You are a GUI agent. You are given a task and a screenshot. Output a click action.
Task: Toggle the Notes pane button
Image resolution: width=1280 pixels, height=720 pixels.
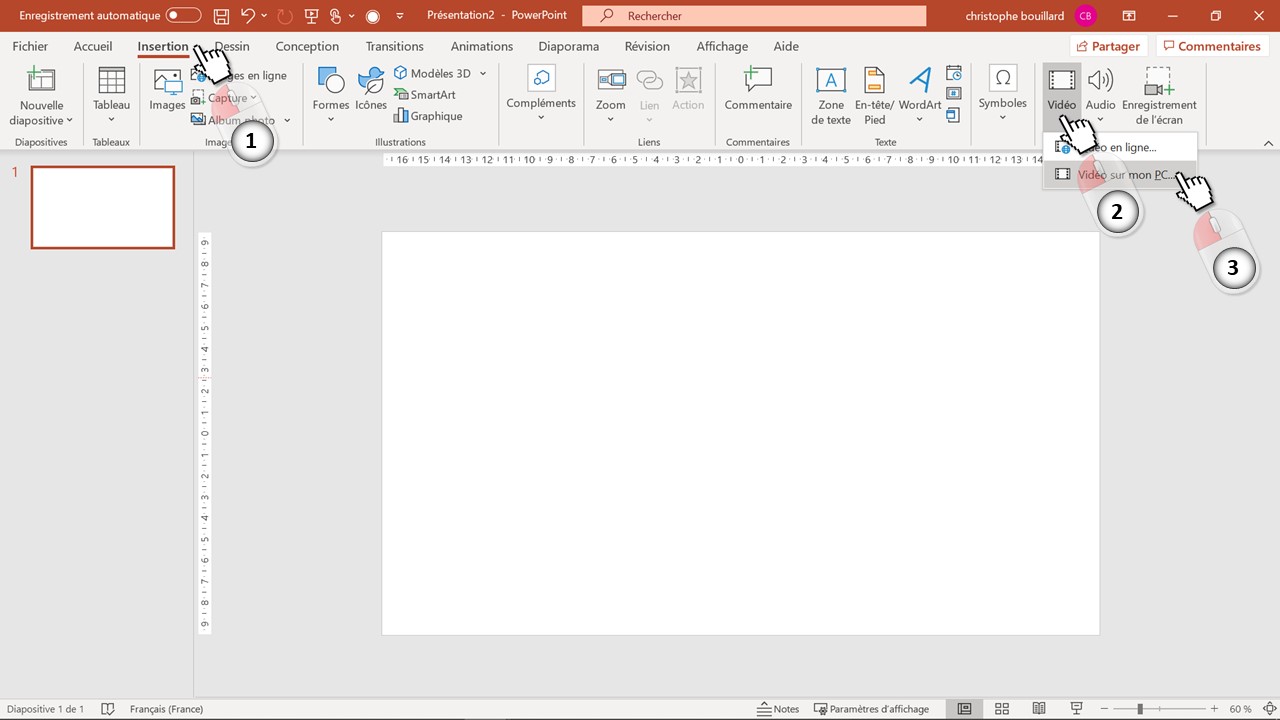(778, 709)
